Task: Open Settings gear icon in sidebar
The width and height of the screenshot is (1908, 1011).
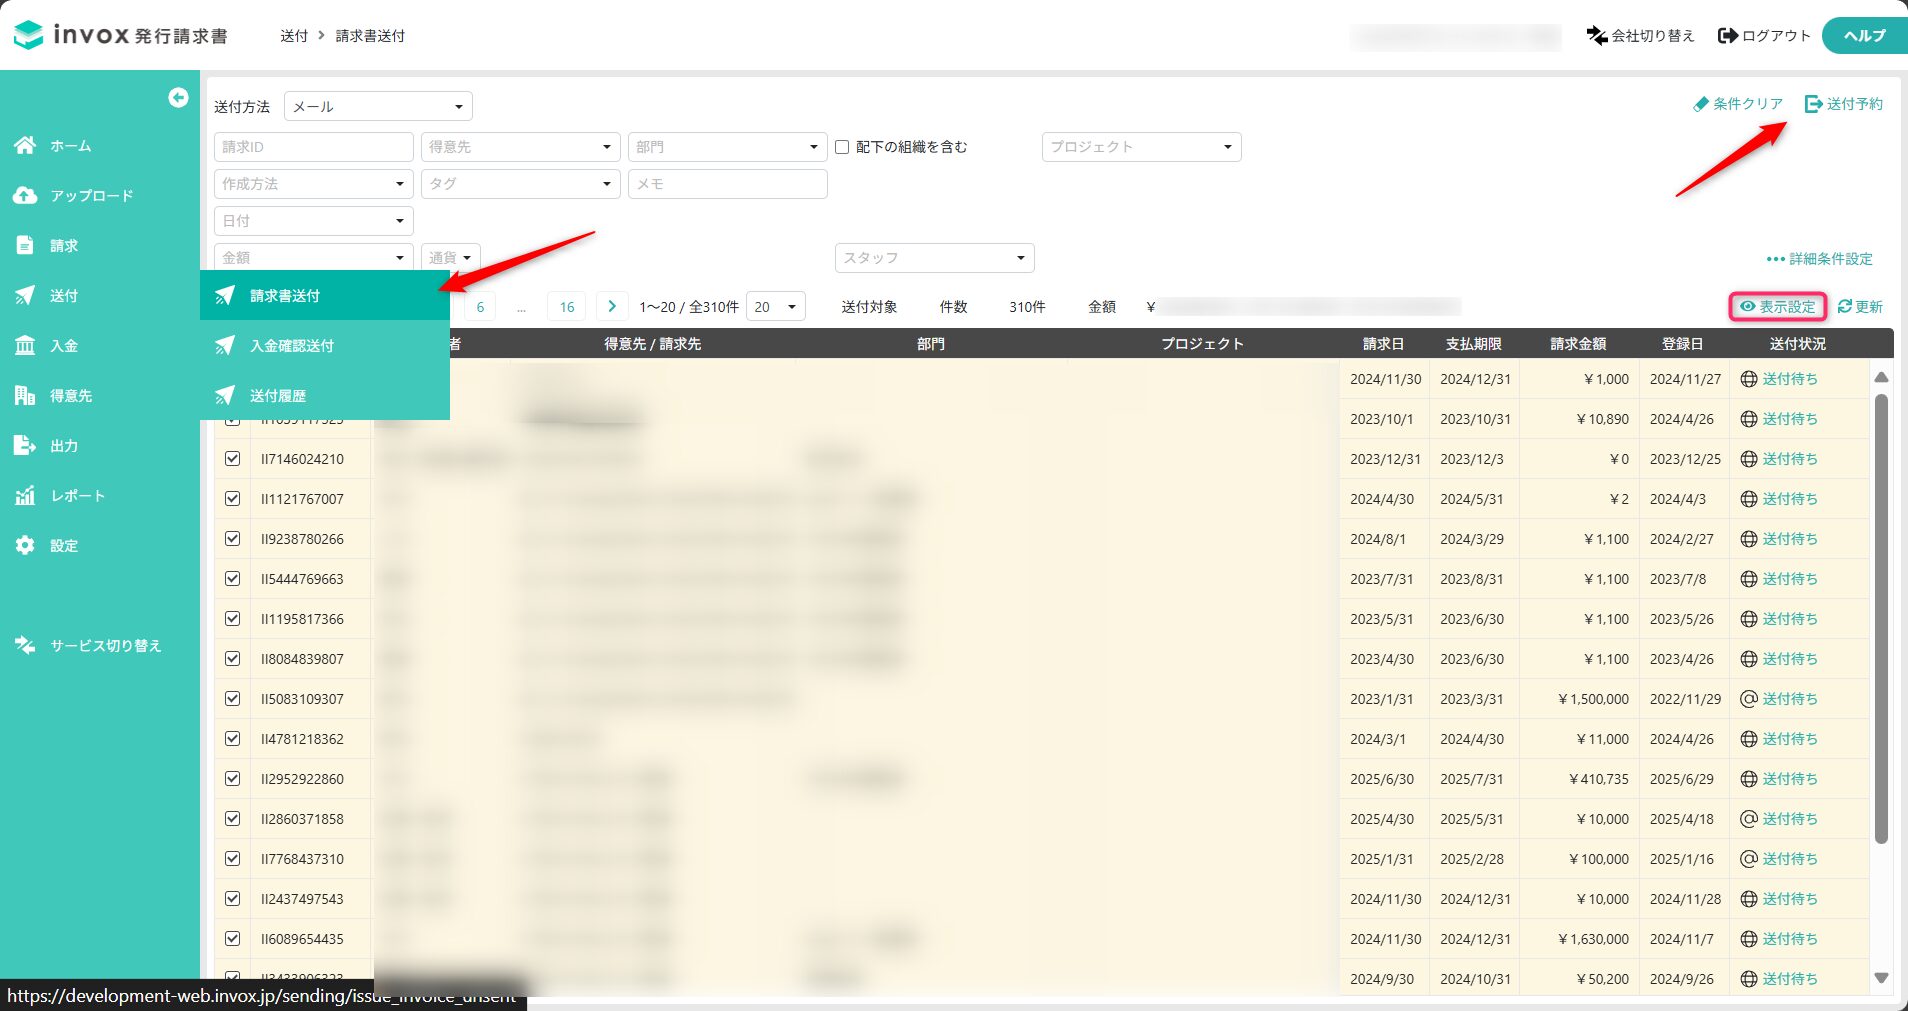Action: coord(25,546)
